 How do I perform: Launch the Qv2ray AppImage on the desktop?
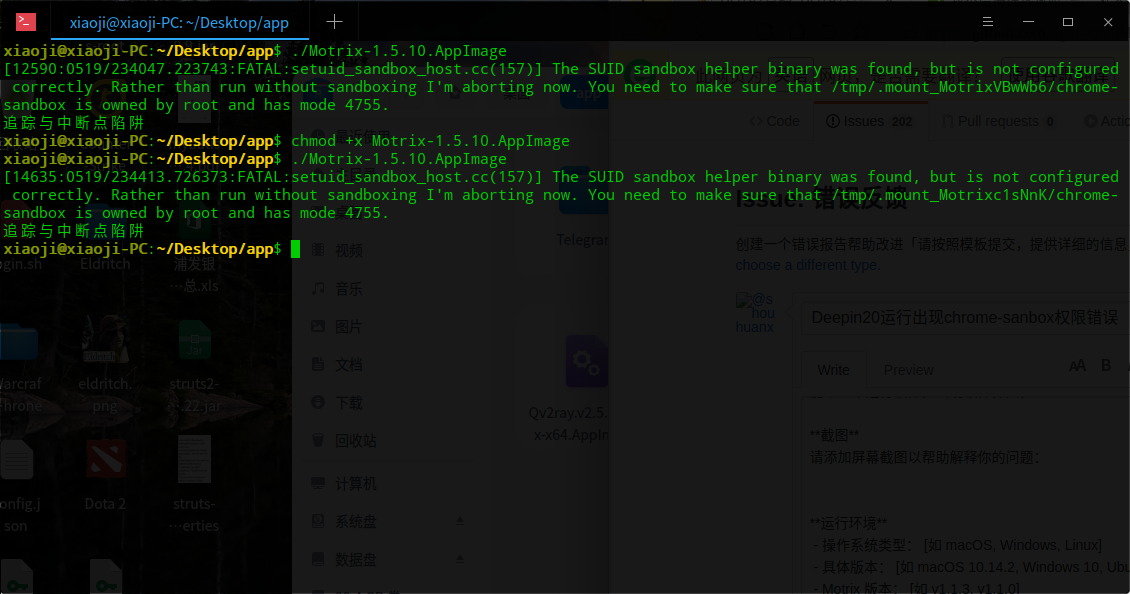tap(586, 362)
